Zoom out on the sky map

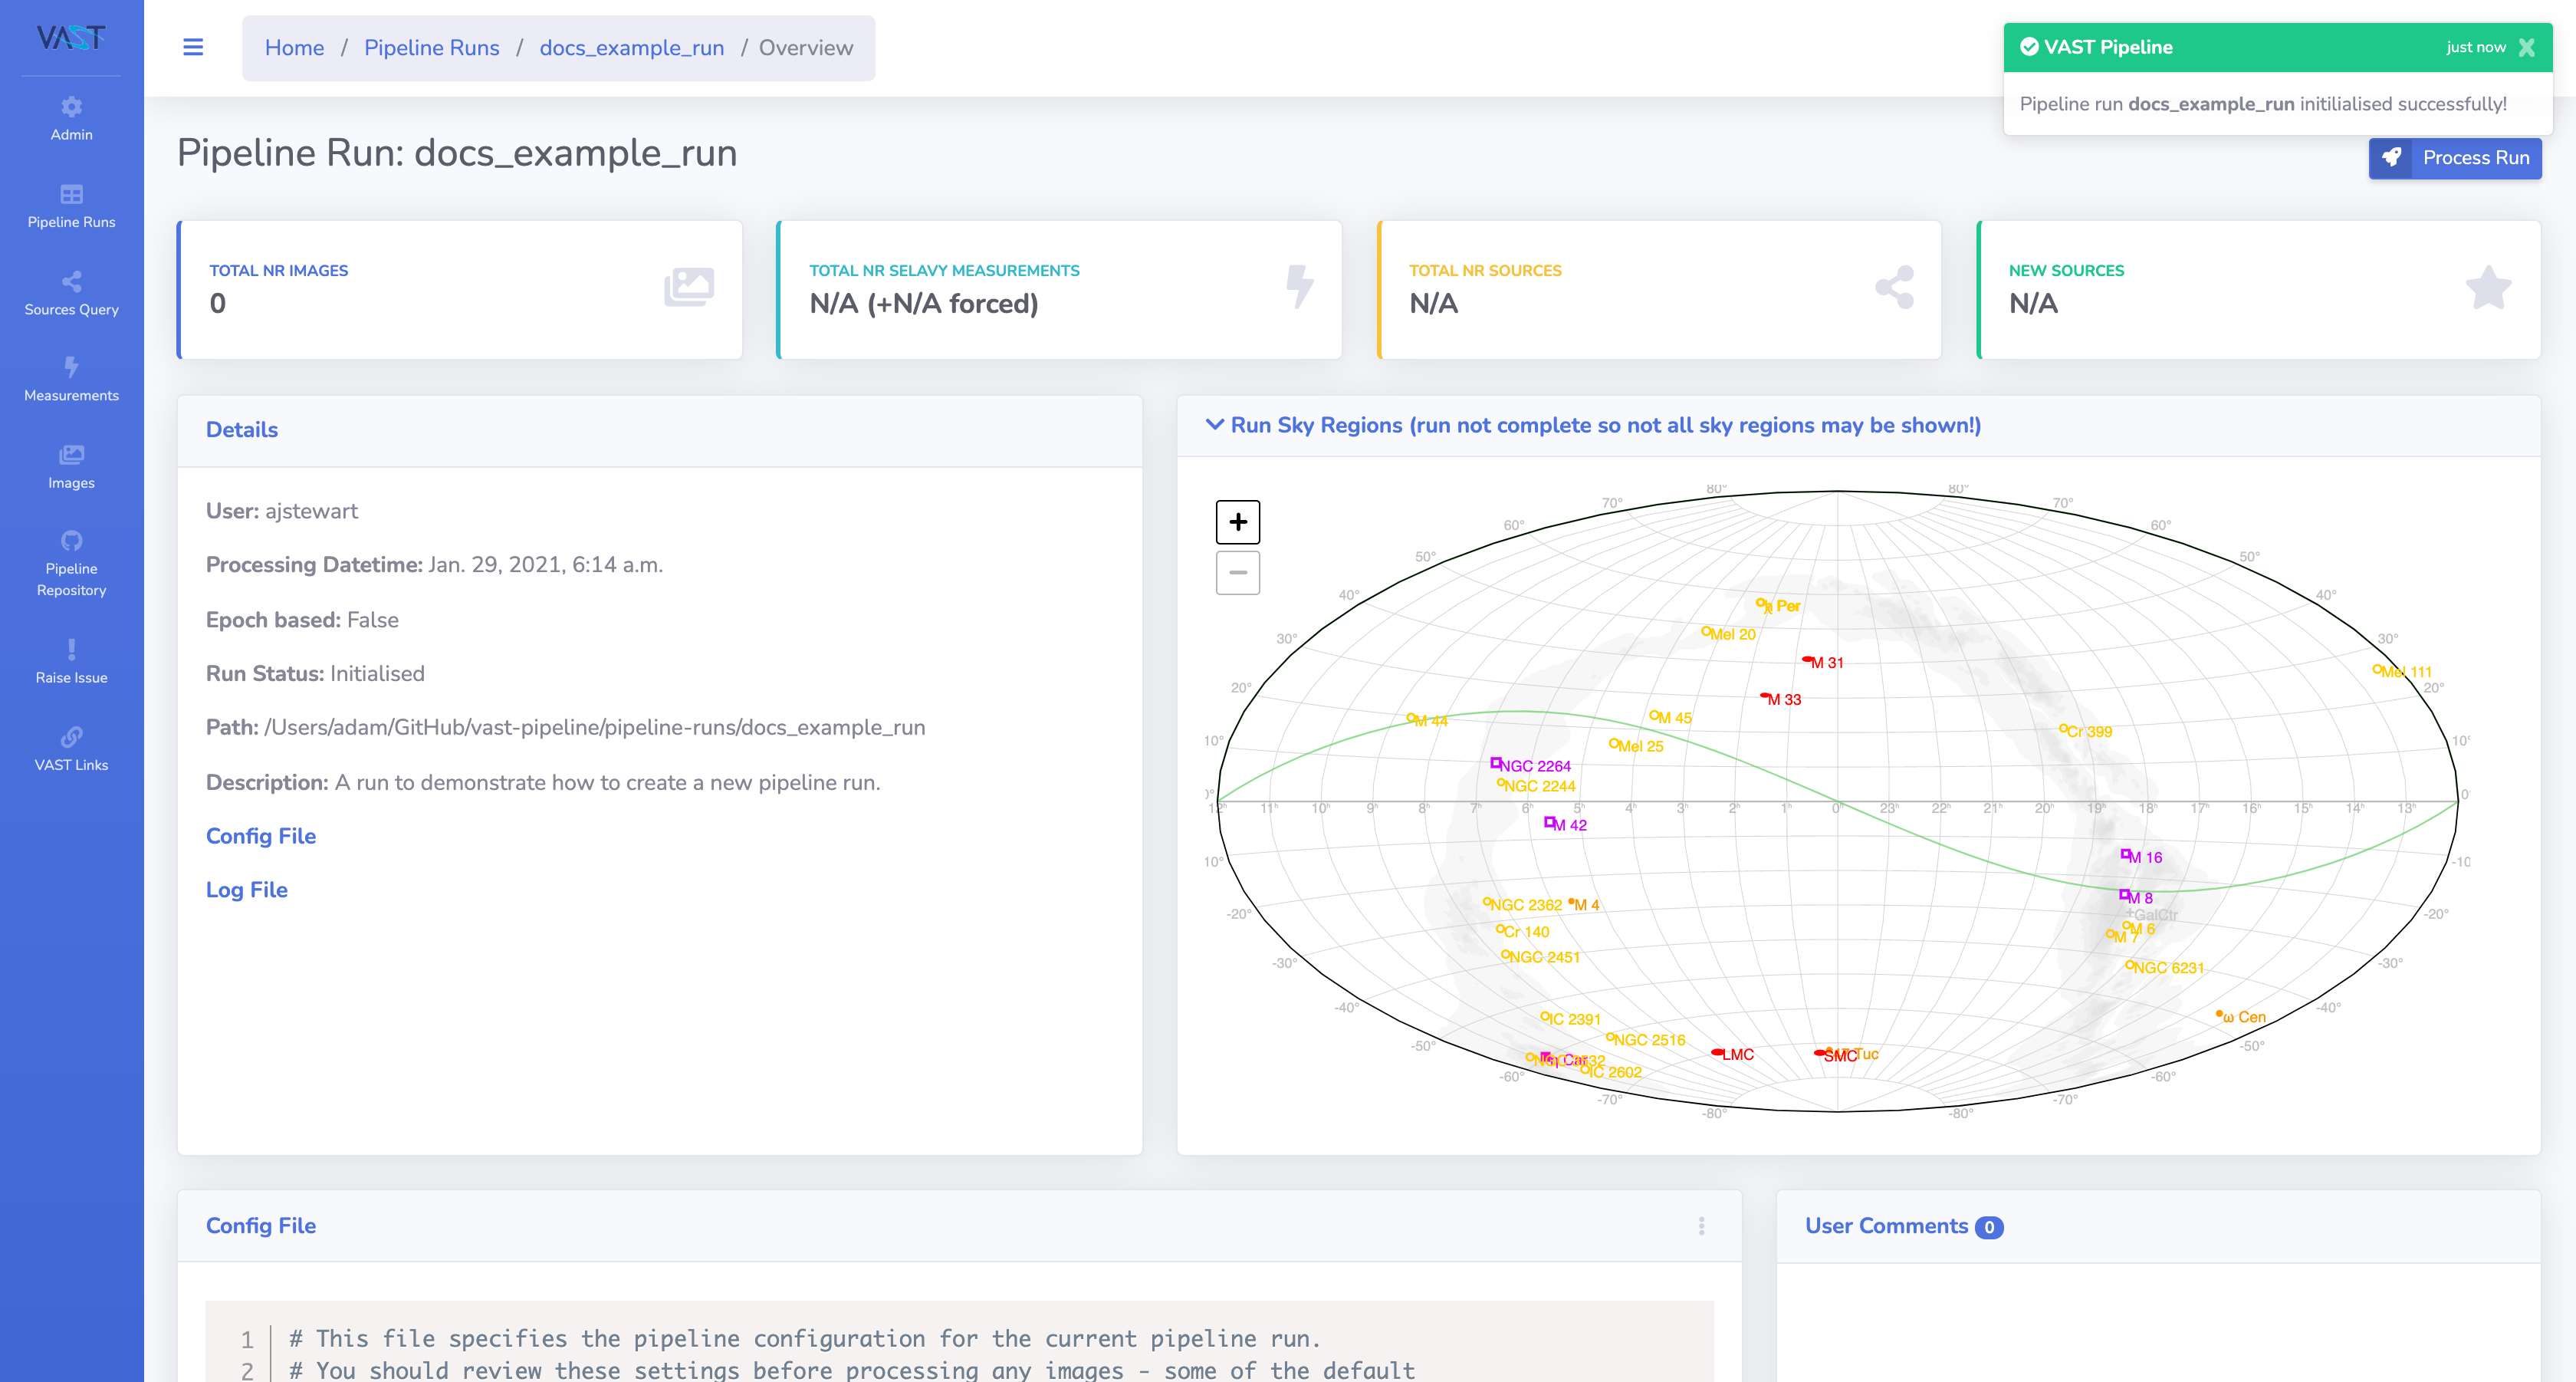[x=1237, y=573]
